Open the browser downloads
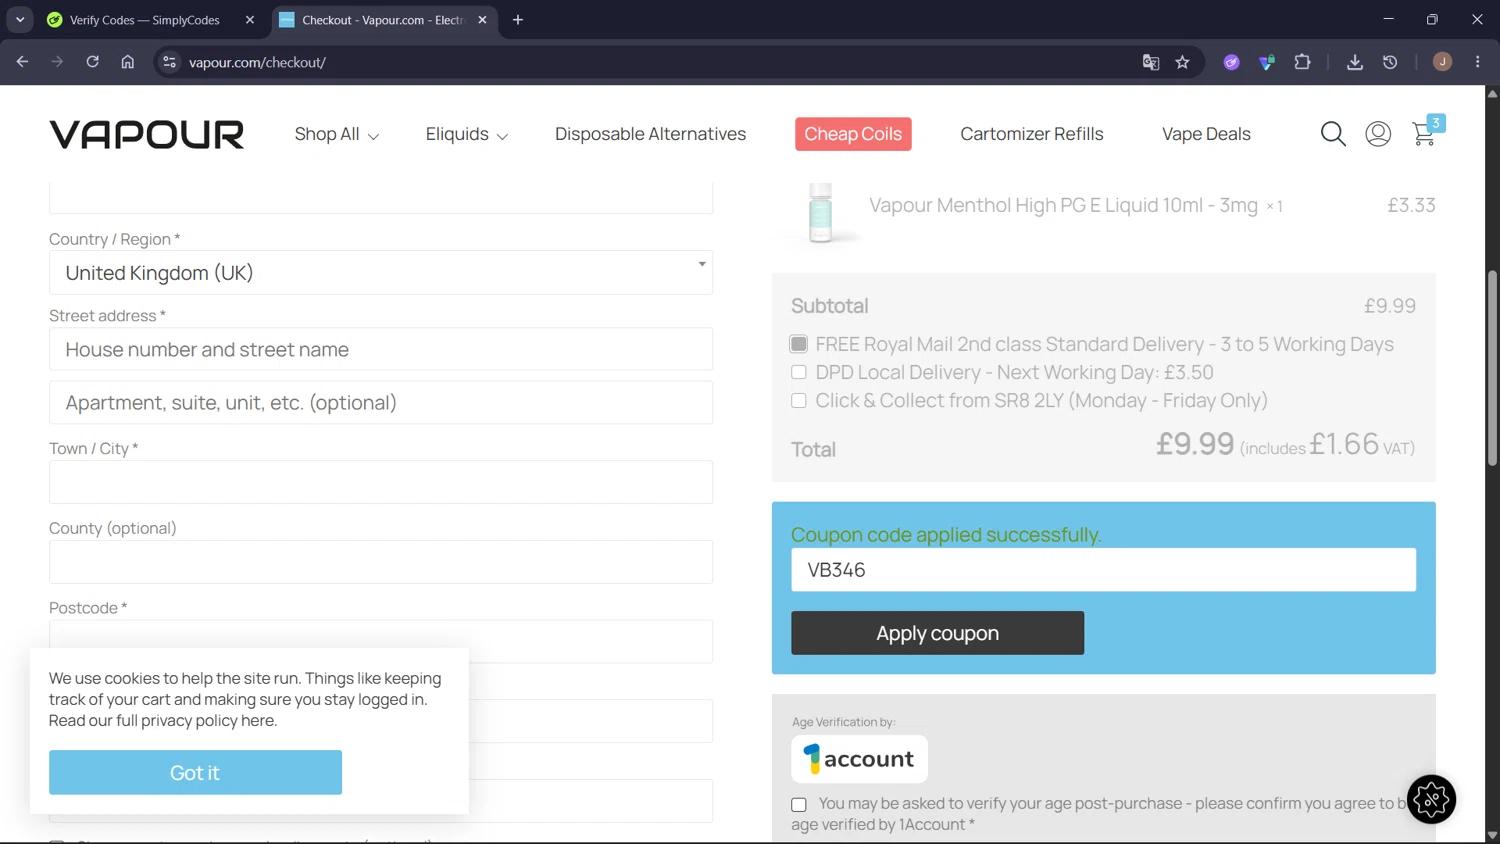1500x844 pixels. pos(1355,62)
